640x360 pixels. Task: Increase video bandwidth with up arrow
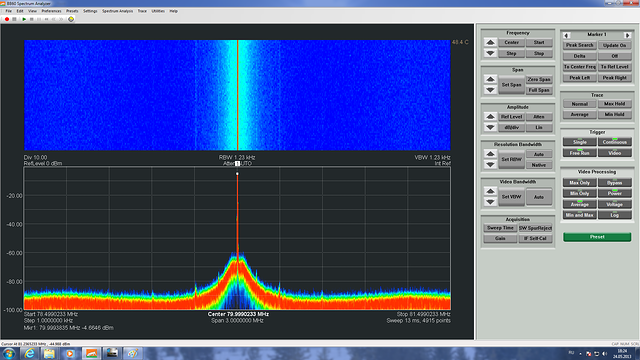491,191
